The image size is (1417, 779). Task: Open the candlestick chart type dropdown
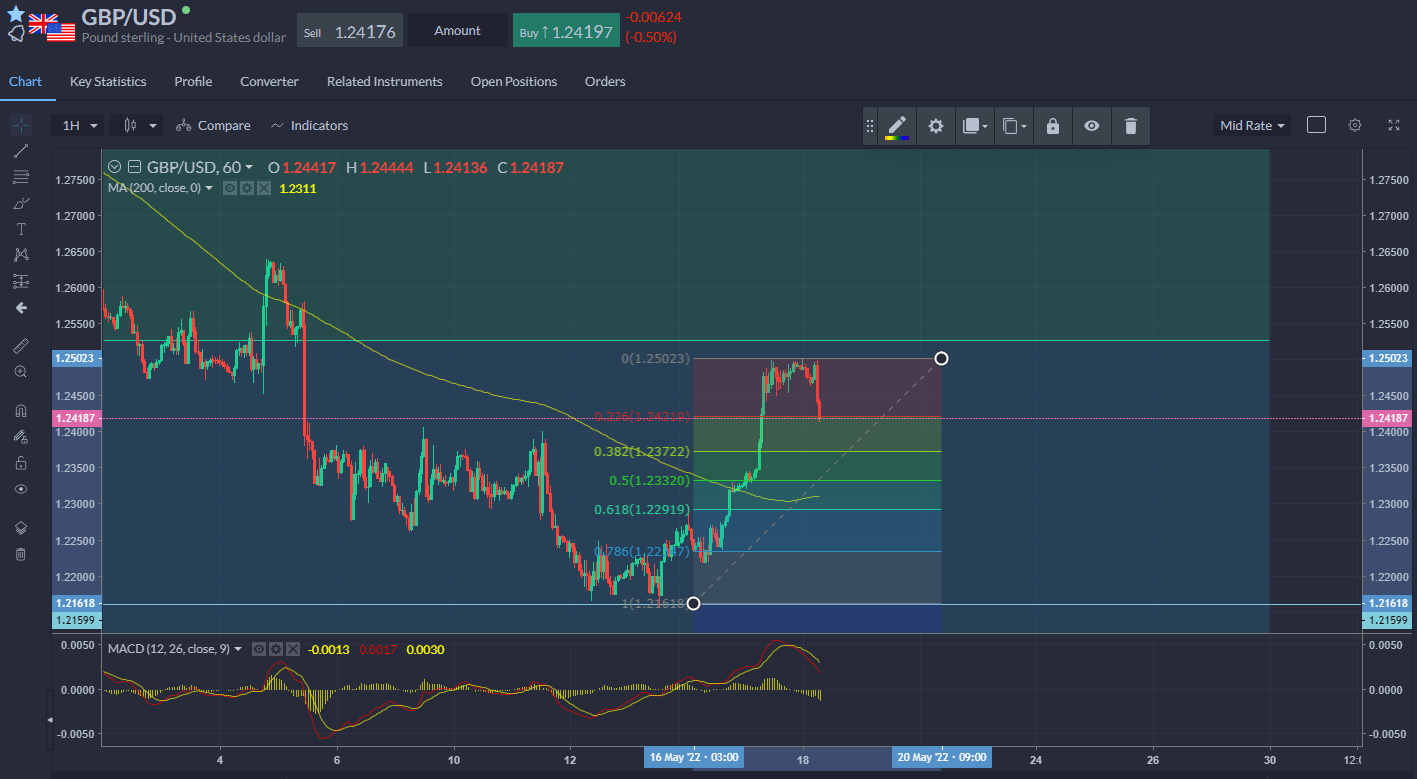pos(139,125)
